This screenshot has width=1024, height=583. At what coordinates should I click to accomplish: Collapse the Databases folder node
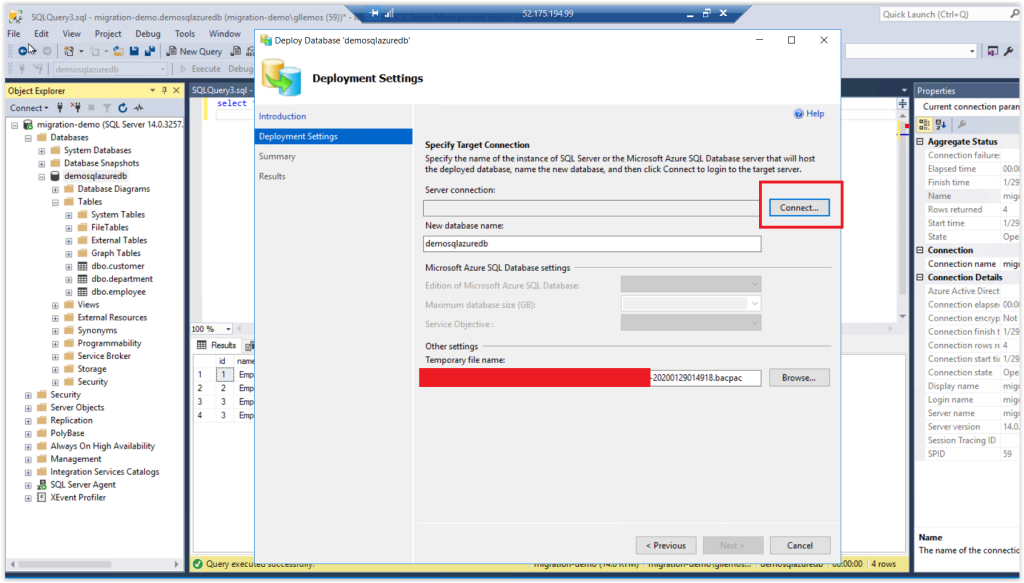pyautogui.click(x=28, y=138)
